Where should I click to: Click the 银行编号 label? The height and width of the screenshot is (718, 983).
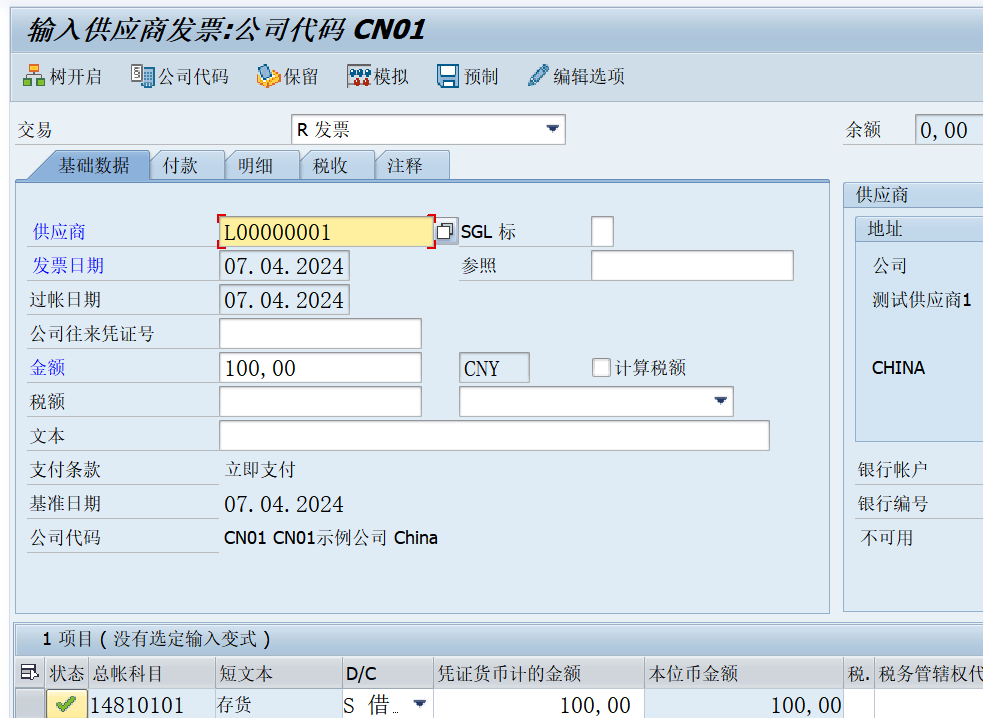click(893, 504)
